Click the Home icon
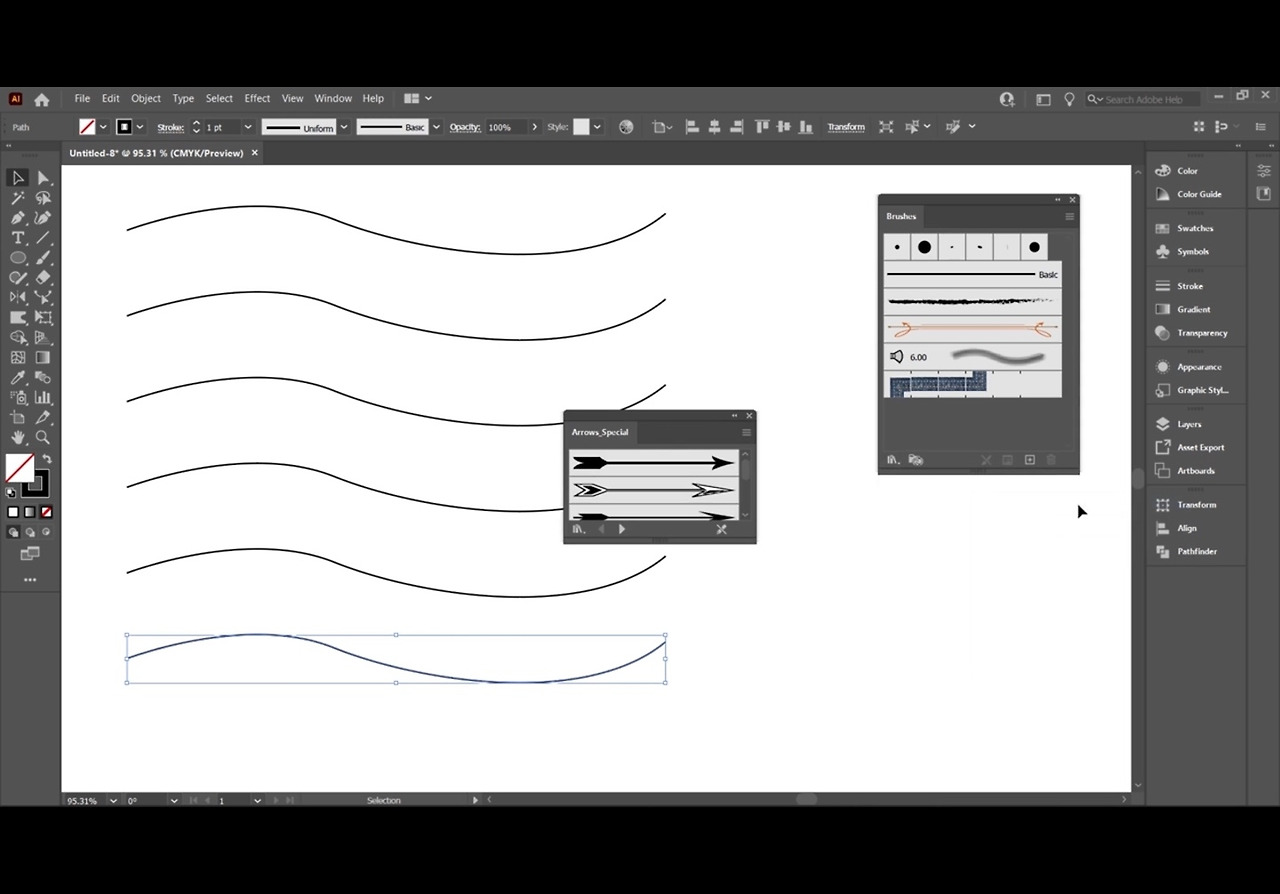 point(42,99)
